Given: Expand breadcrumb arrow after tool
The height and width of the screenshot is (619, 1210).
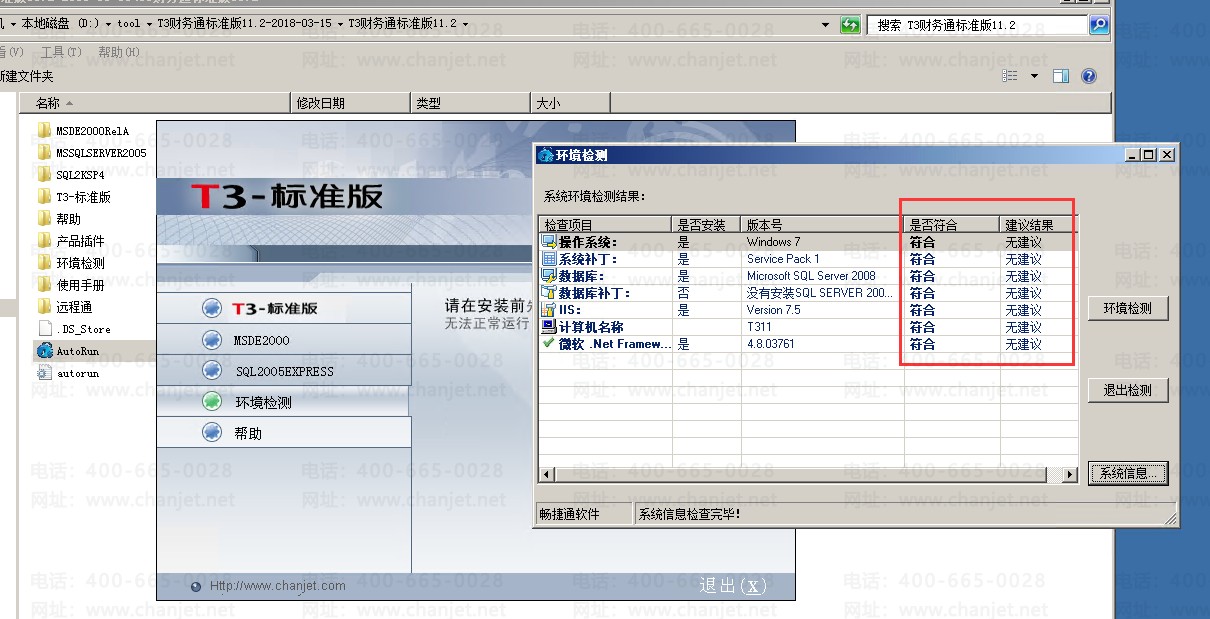Looking at the screenshot, I should pyautogui.click(x=149, y=24).
